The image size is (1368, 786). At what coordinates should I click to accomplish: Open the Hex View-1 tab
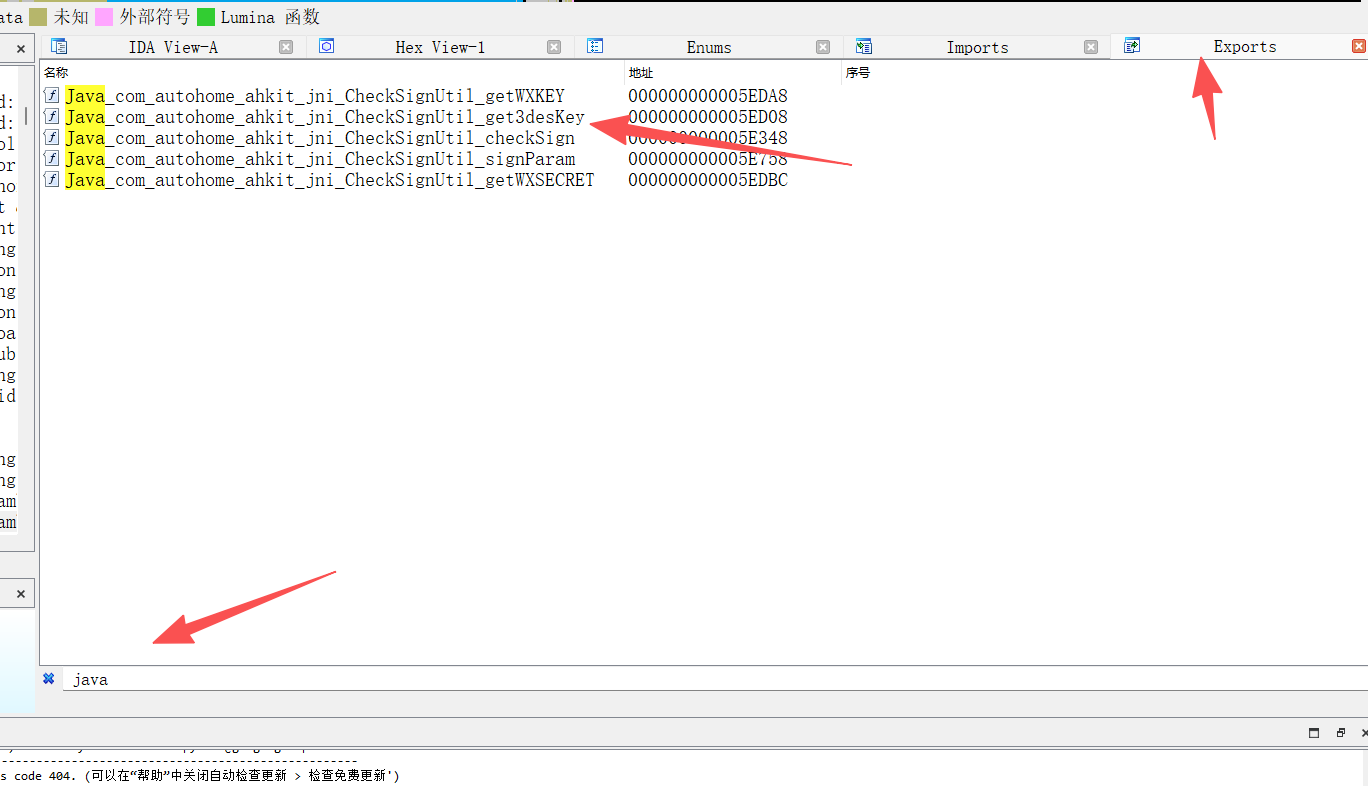[x=440, y=47]
